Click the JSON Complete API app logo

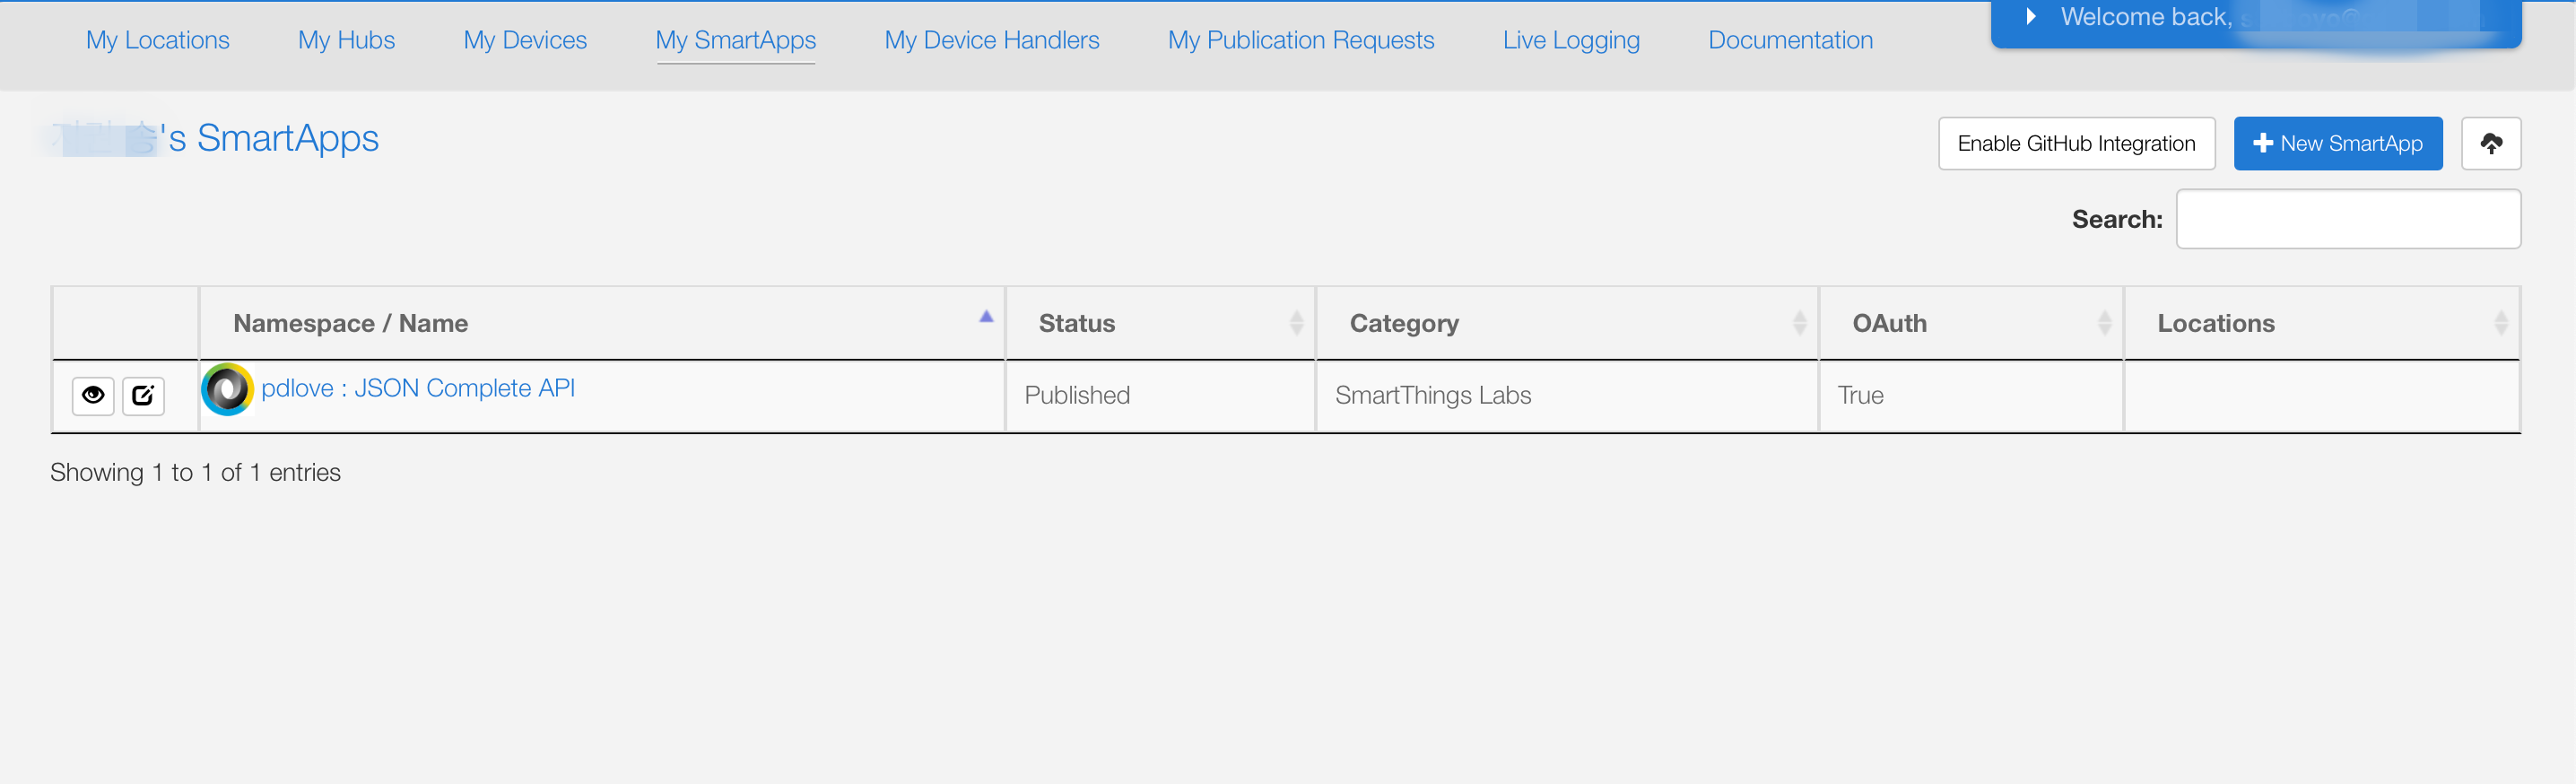(x=228, y=389)
